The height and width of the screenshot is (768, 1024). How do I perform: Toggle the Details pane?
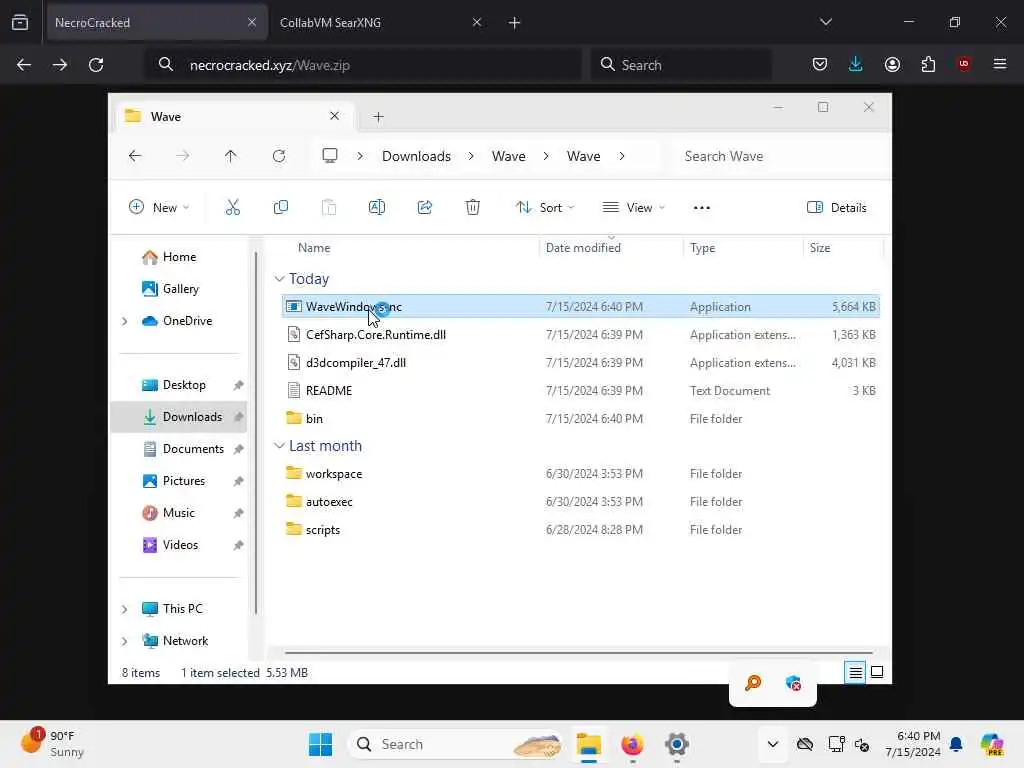click(x=837, y=208)
